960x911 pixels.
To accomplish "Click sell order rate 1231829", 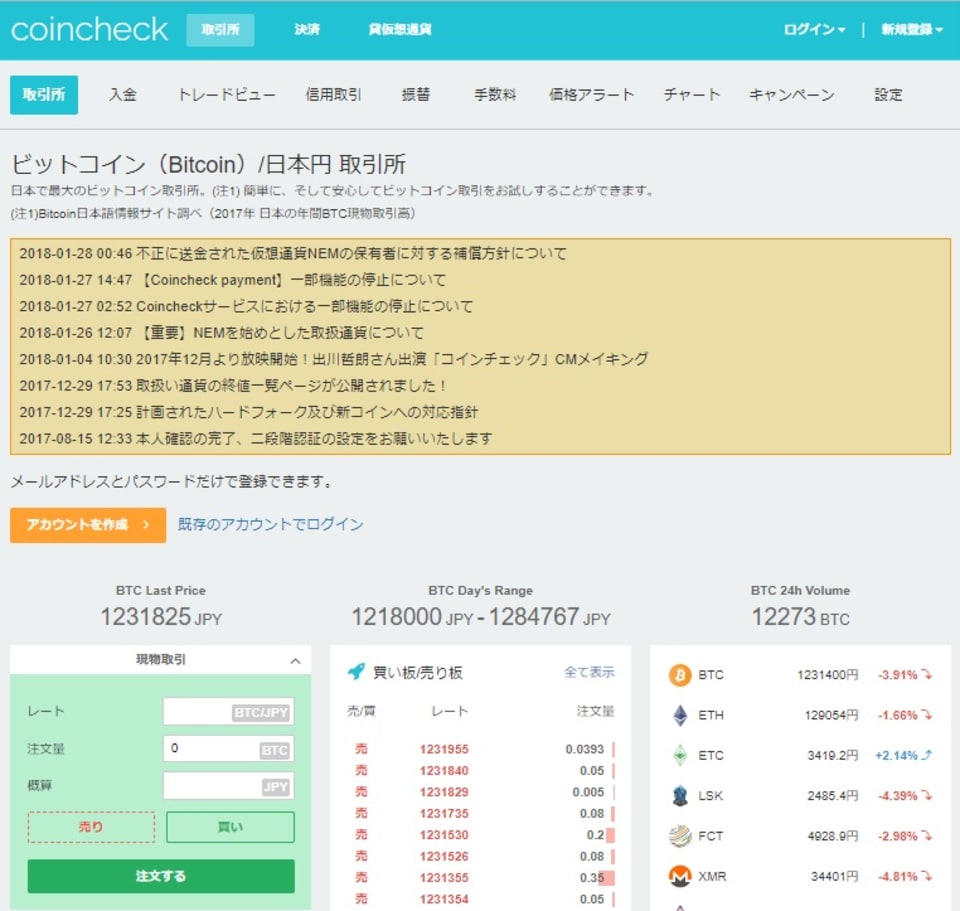I will (x=444, y=792).
